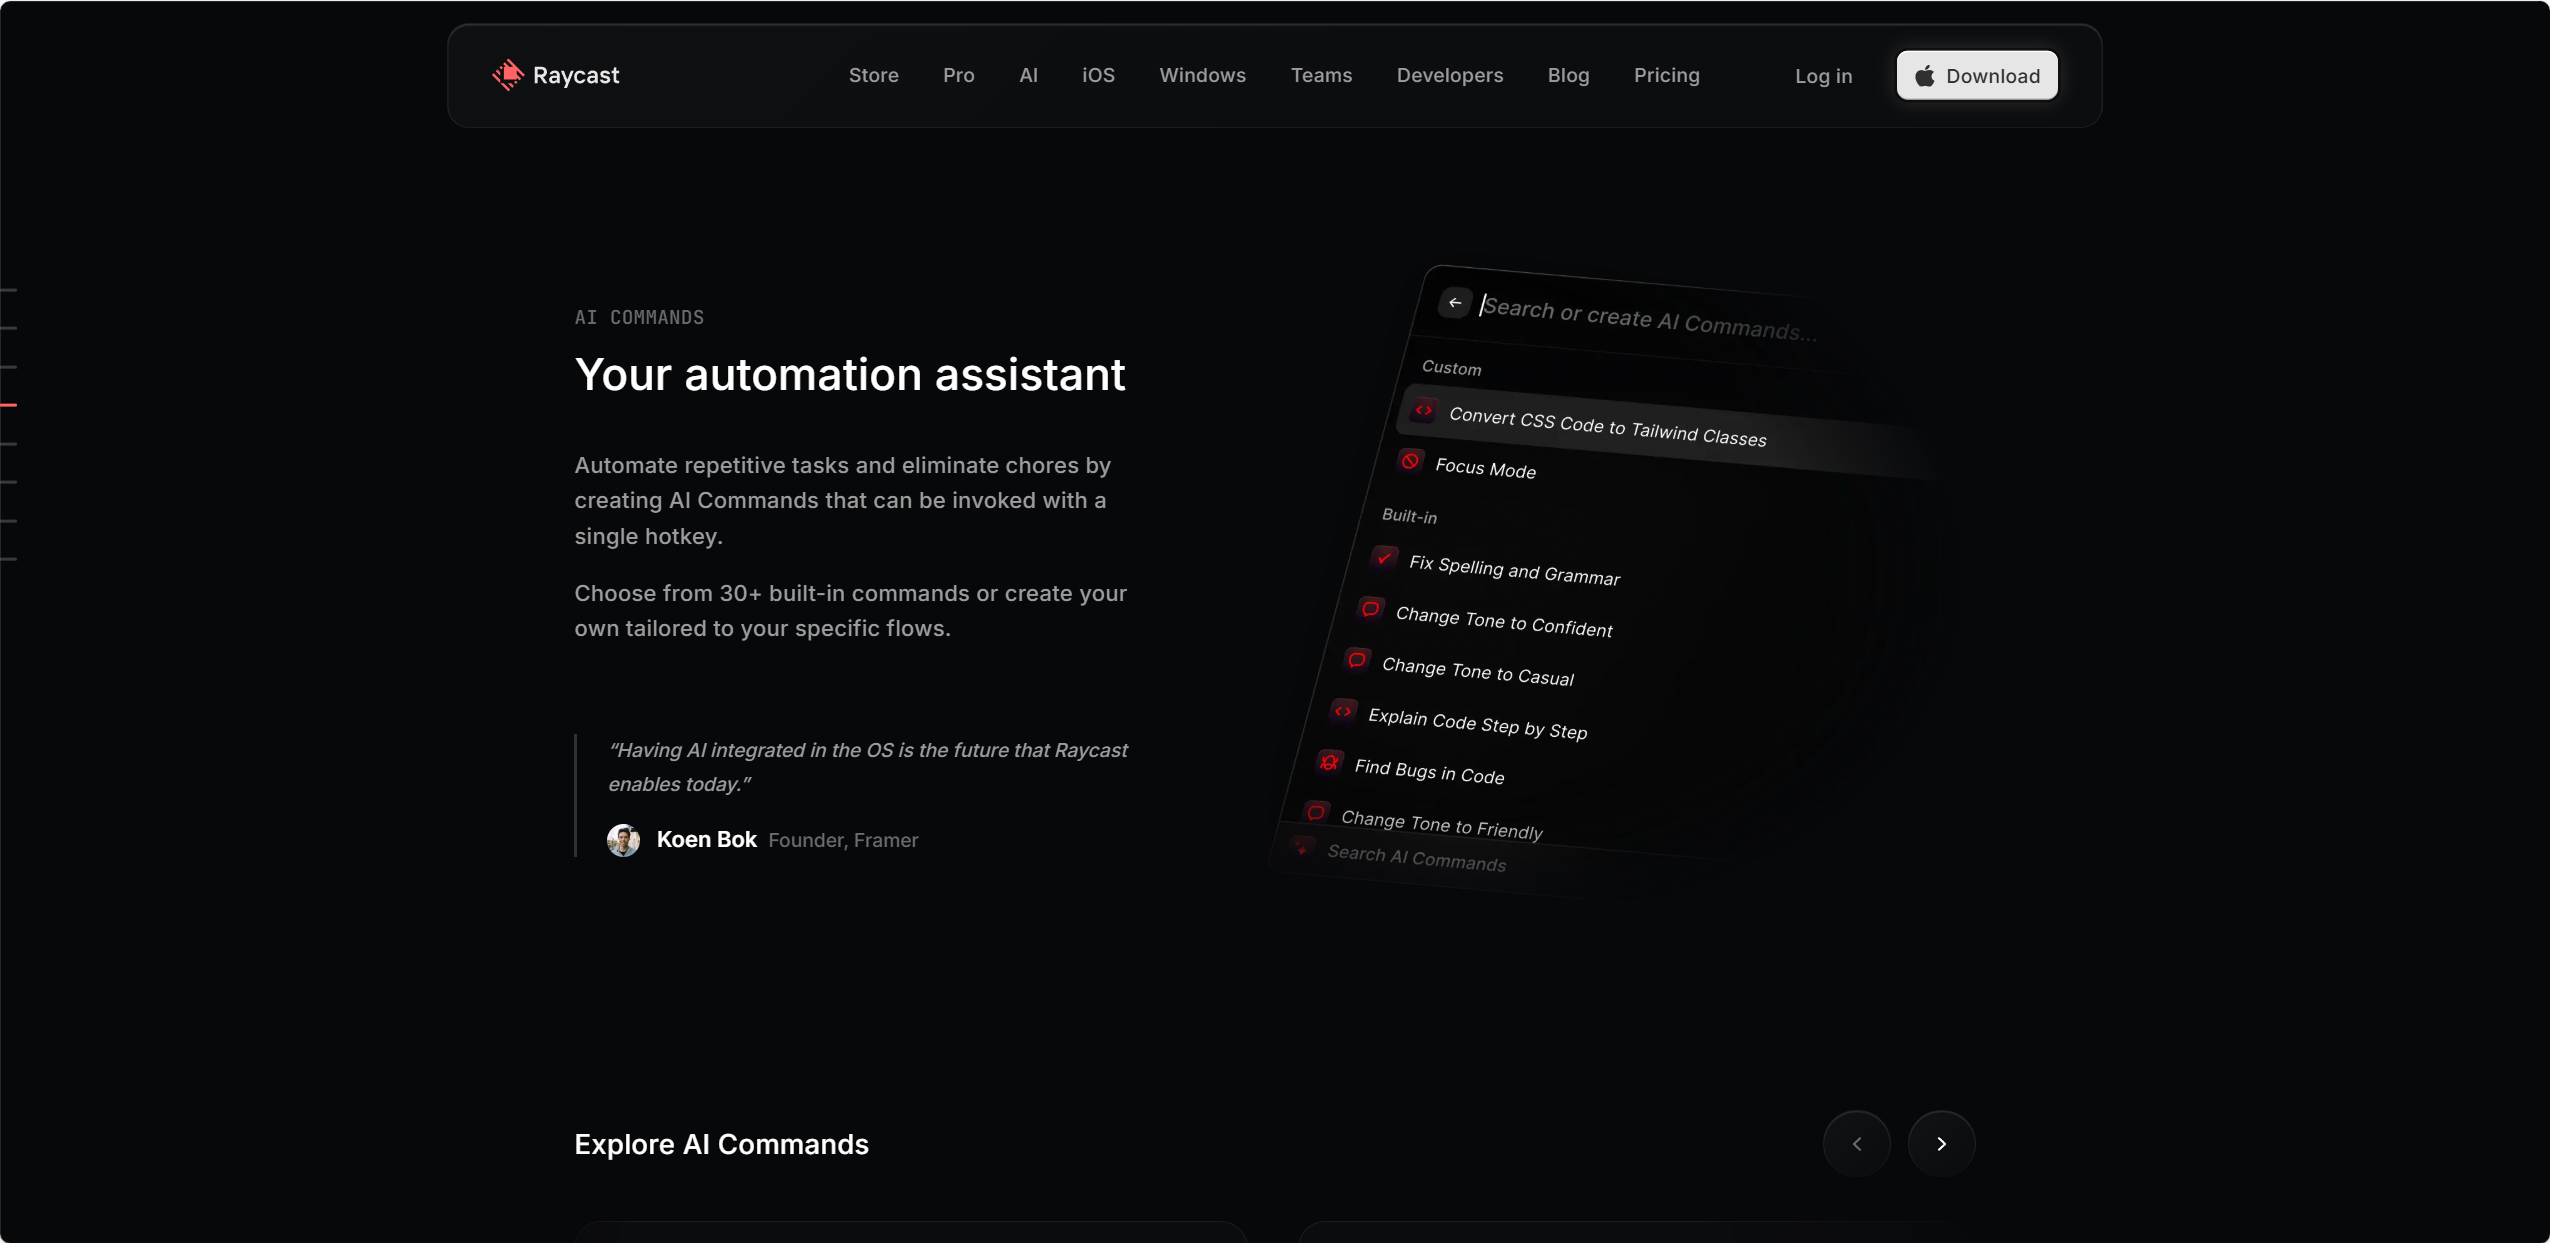Click the red active section marker on left edge
2550x1243 pixels.
[9, 405]
